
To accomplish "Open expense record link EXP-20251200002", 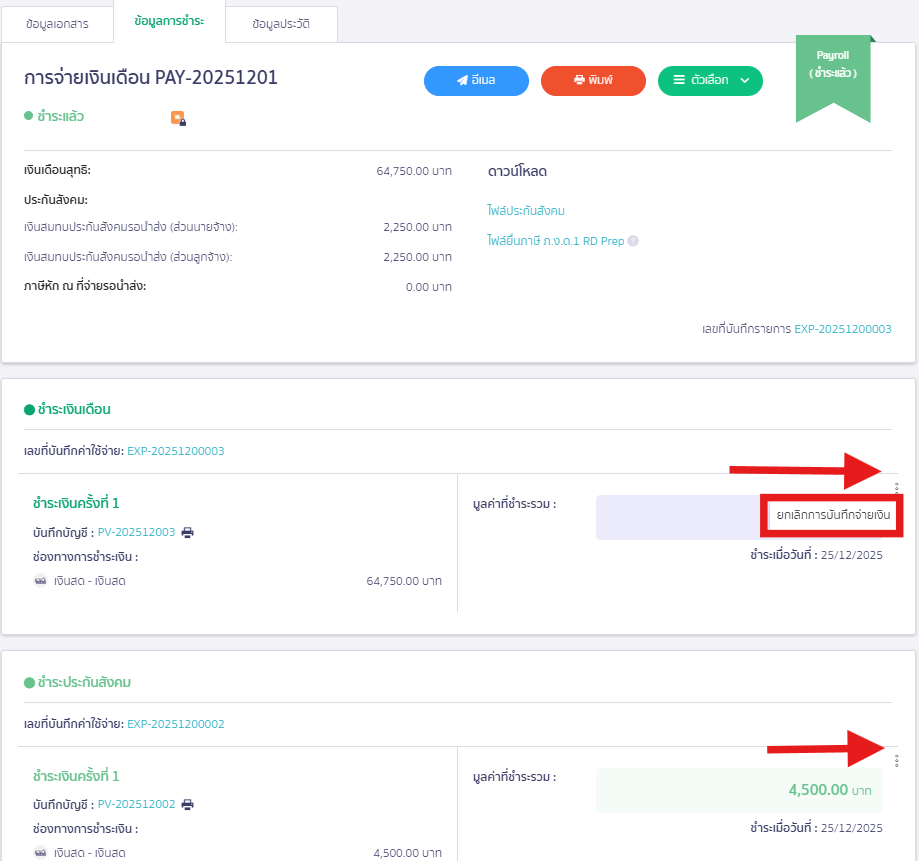I will coord(175,724).
